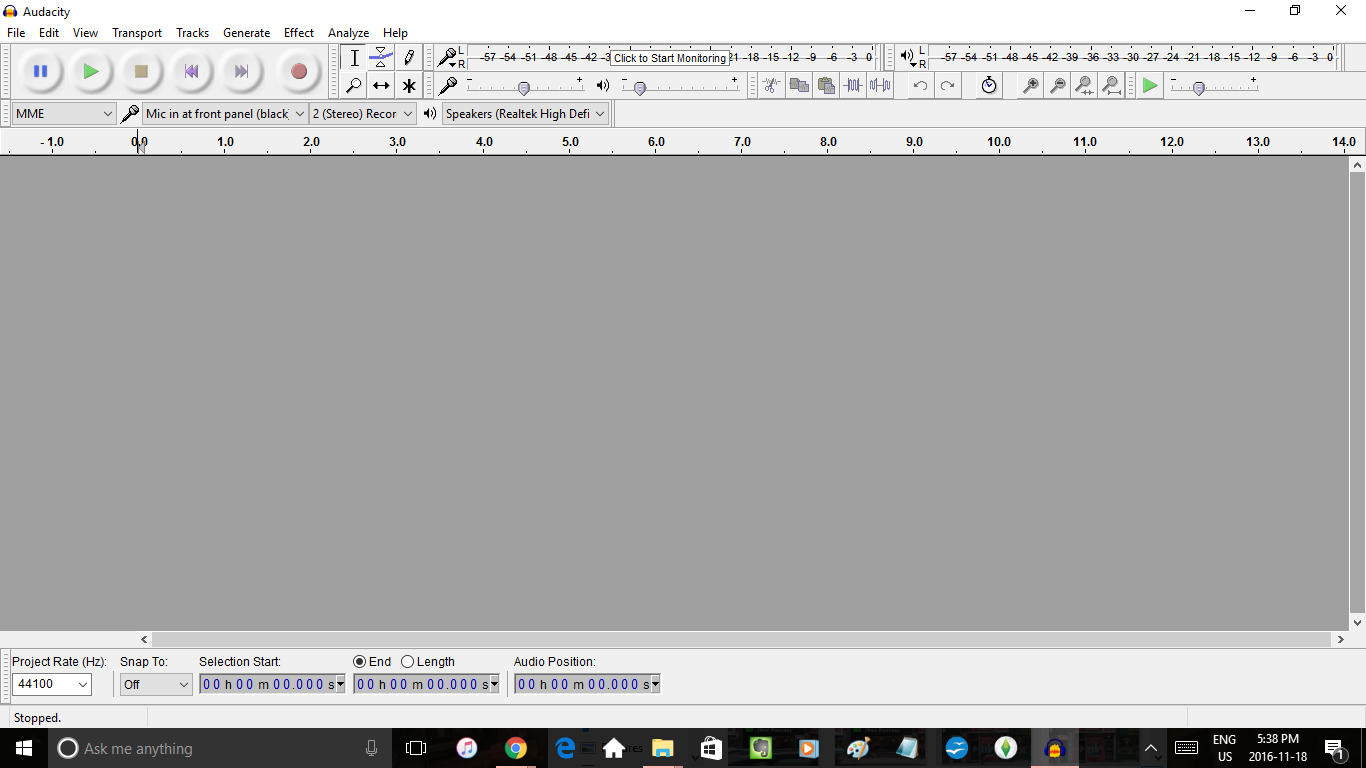
Task: Click the green Play-at-Speed button
Action: [1150, 86]
